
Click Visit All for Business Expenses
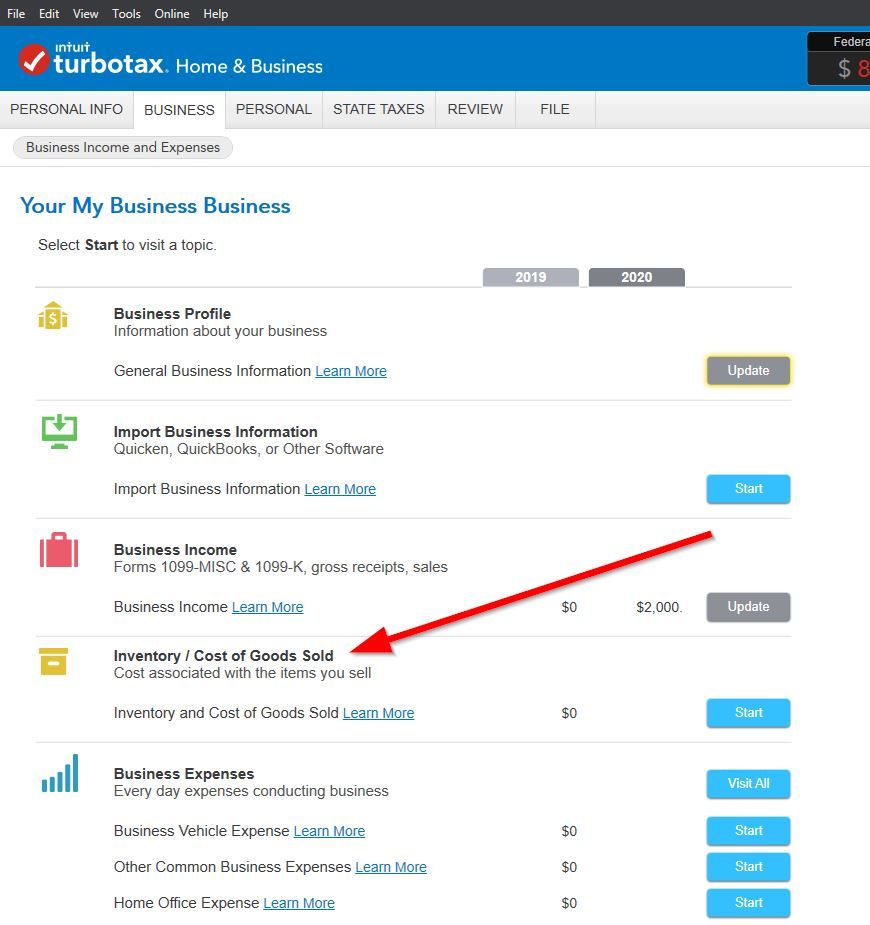coord(748,783)
